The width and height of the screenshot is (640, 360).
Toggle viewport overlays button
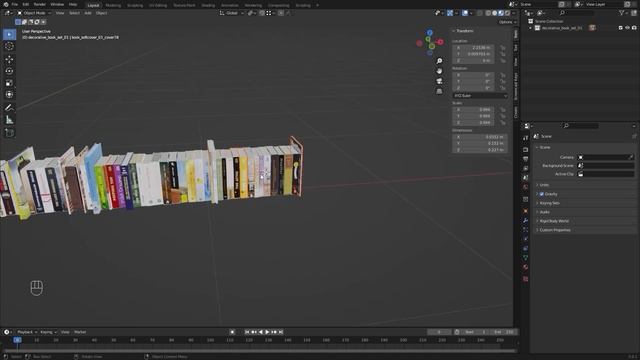465,13
